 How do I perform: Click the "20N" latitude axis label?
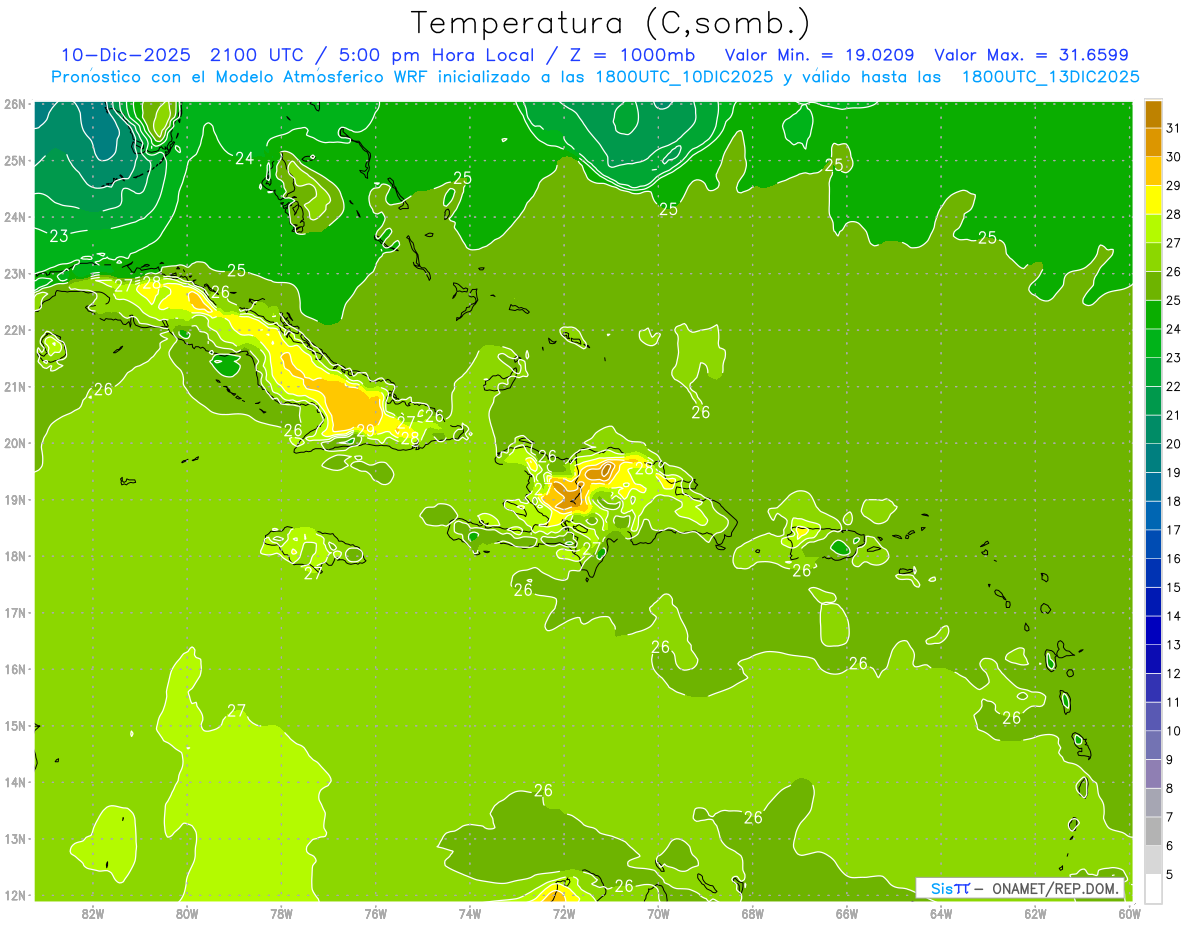coord(15,443)
